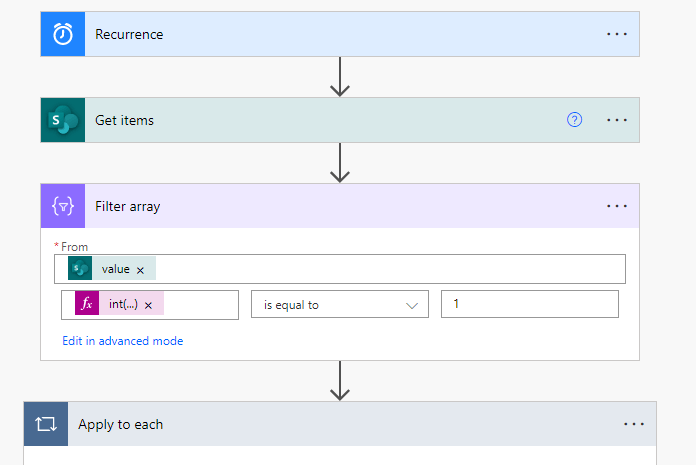This screenshot has width=696, height=465.
Task: Remove the value token from From field
Action: point(140,270)
